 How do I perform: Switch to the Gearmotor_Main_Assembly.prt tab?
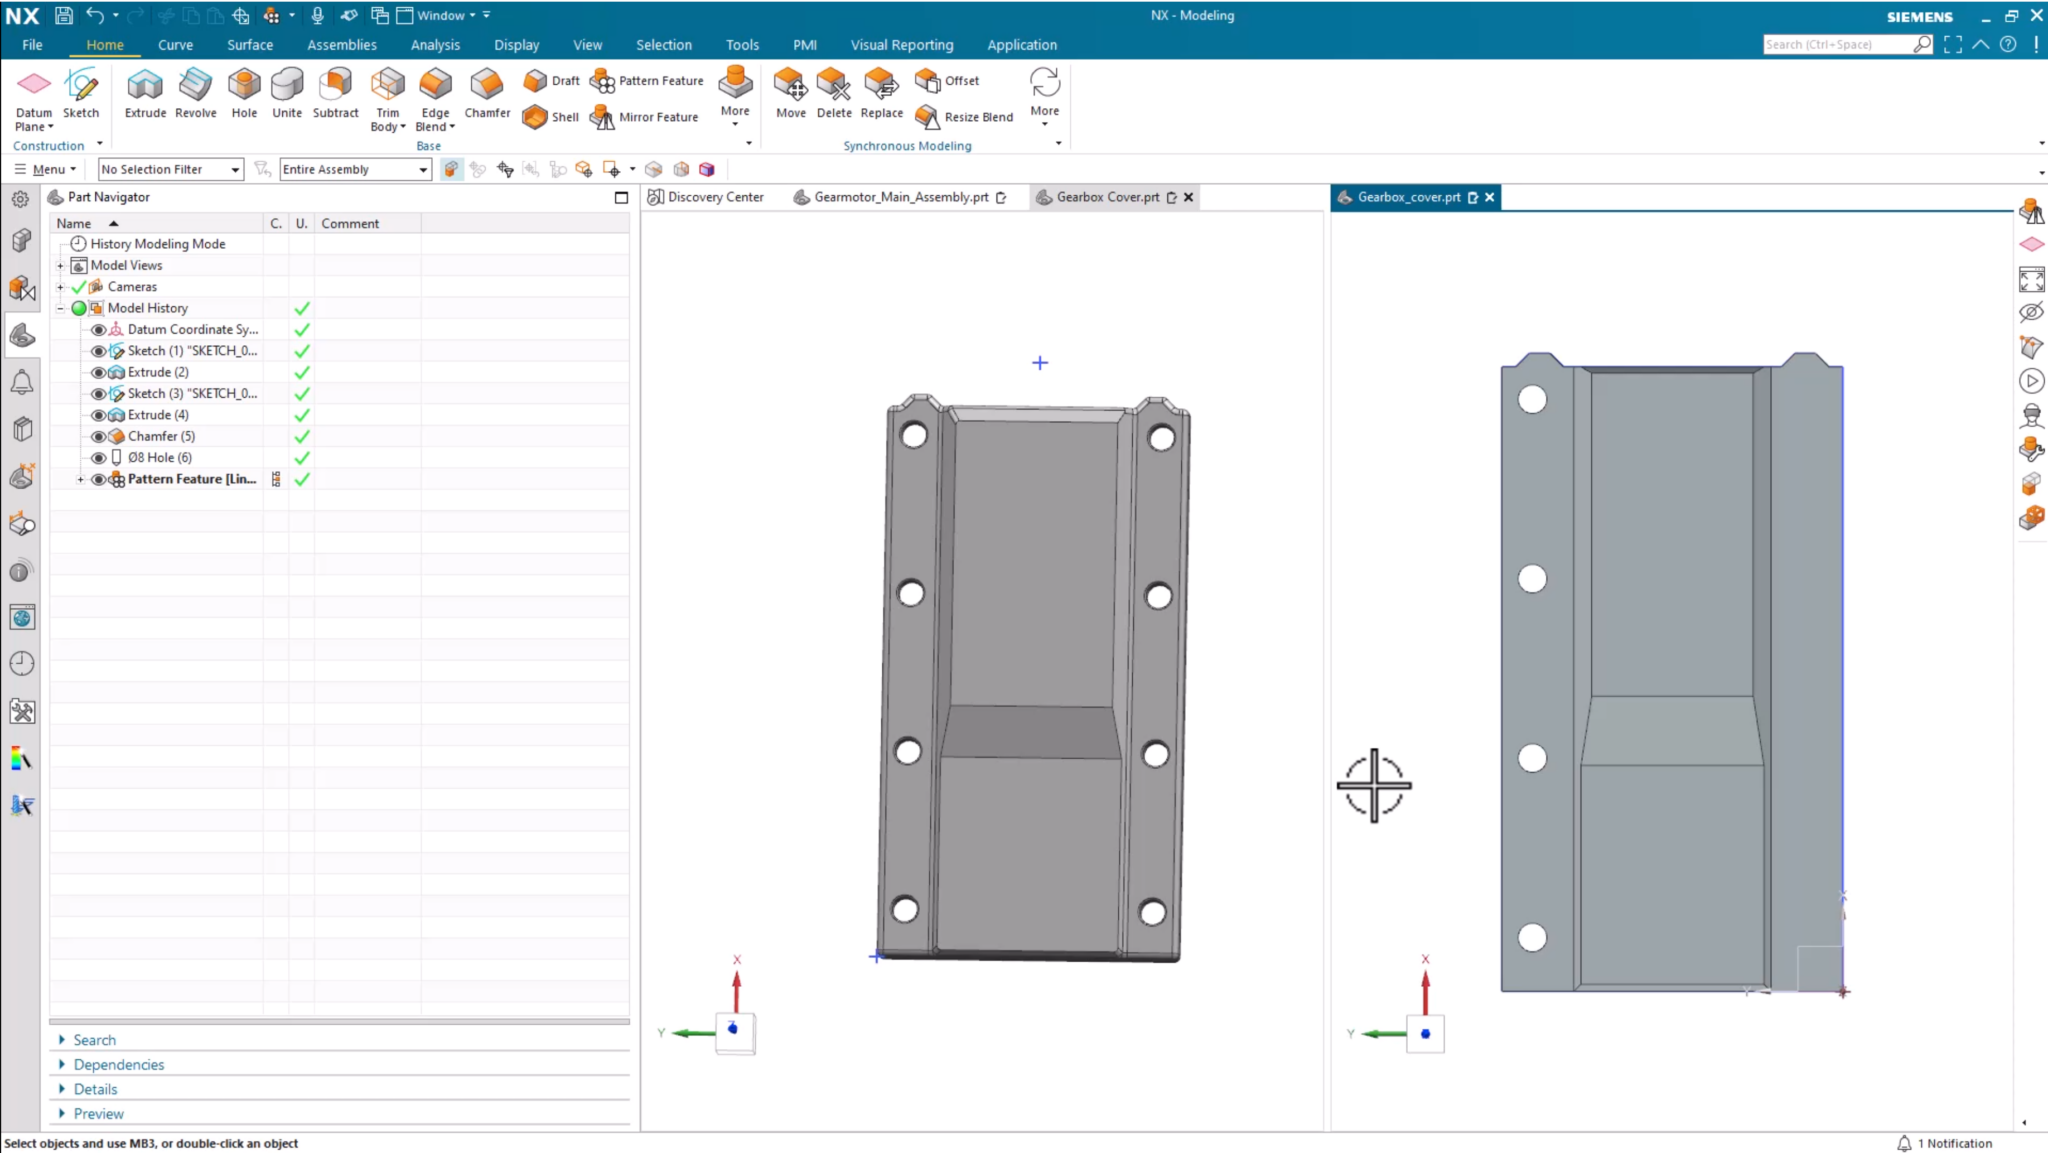[x=899, y=197]
